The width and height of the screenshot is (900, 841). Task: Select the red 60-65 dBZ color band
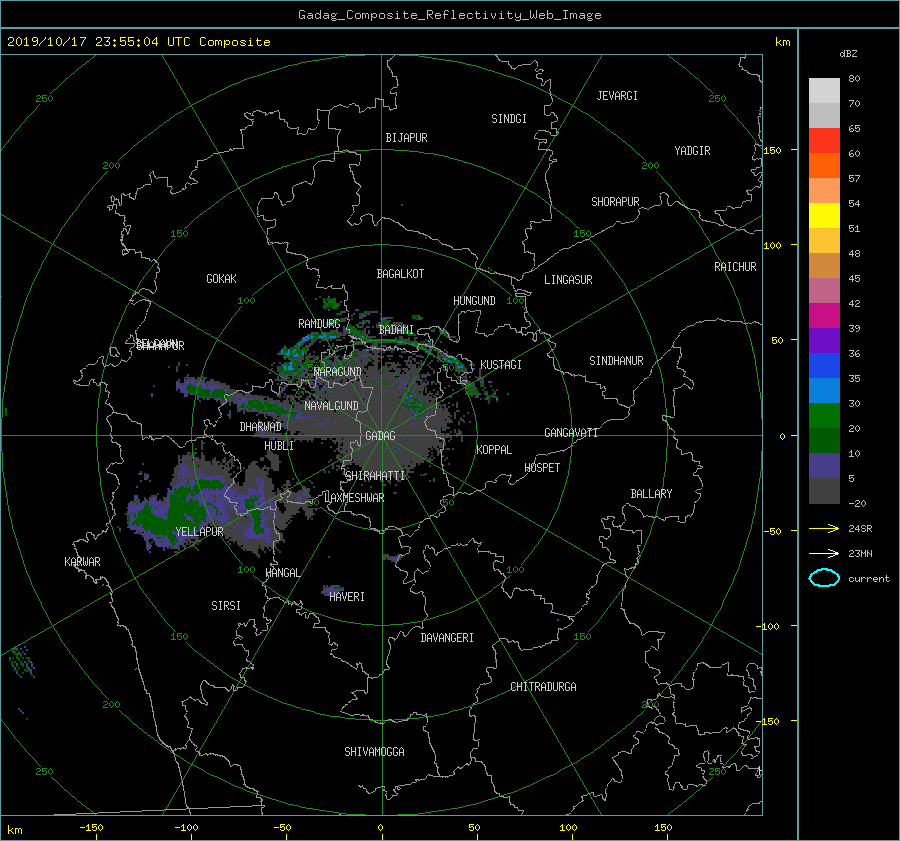tap(824, 141)
